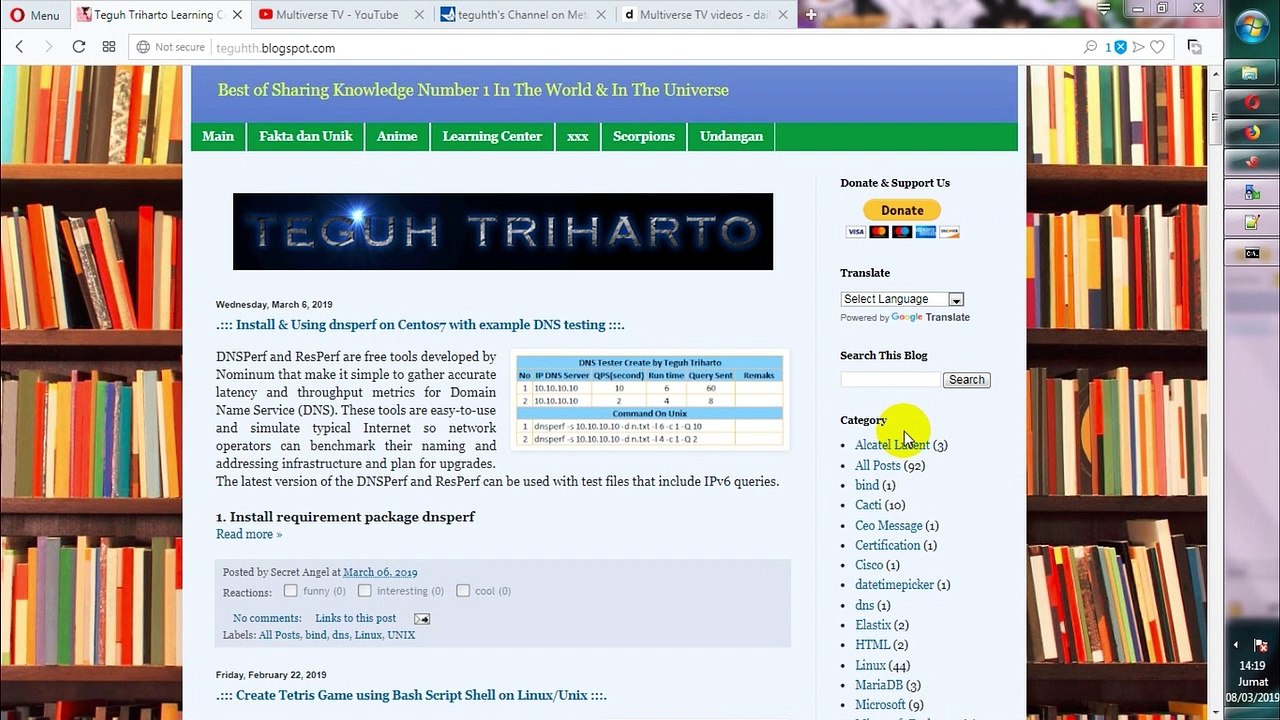Open the Main navigation item
Viewport: 1280px width, 720px height.
click(x=218, y=137)
